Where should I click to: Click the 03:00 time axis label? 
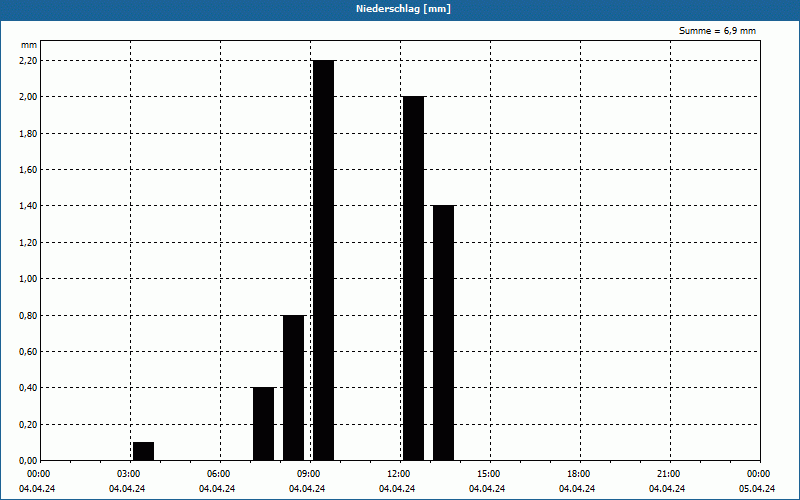click(x=129, y=474)
